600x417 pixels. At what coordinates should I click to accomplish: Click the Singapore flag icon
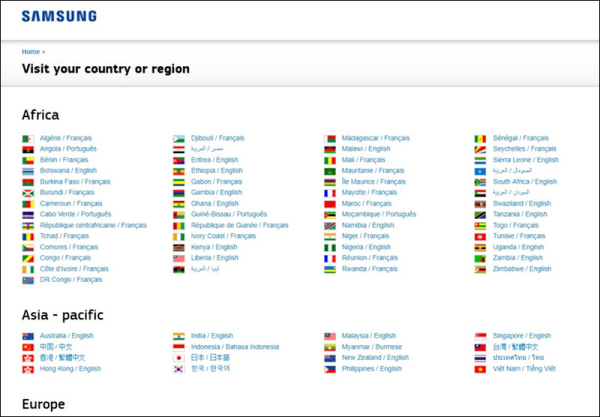pos(480,337)
